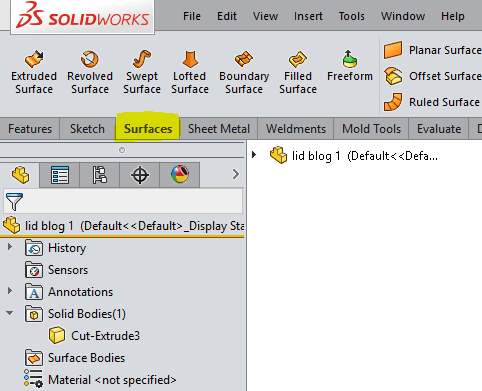This screenshot has height=391, width=482.
Task: Select the Sensors text label
Action: coord(68,270)
